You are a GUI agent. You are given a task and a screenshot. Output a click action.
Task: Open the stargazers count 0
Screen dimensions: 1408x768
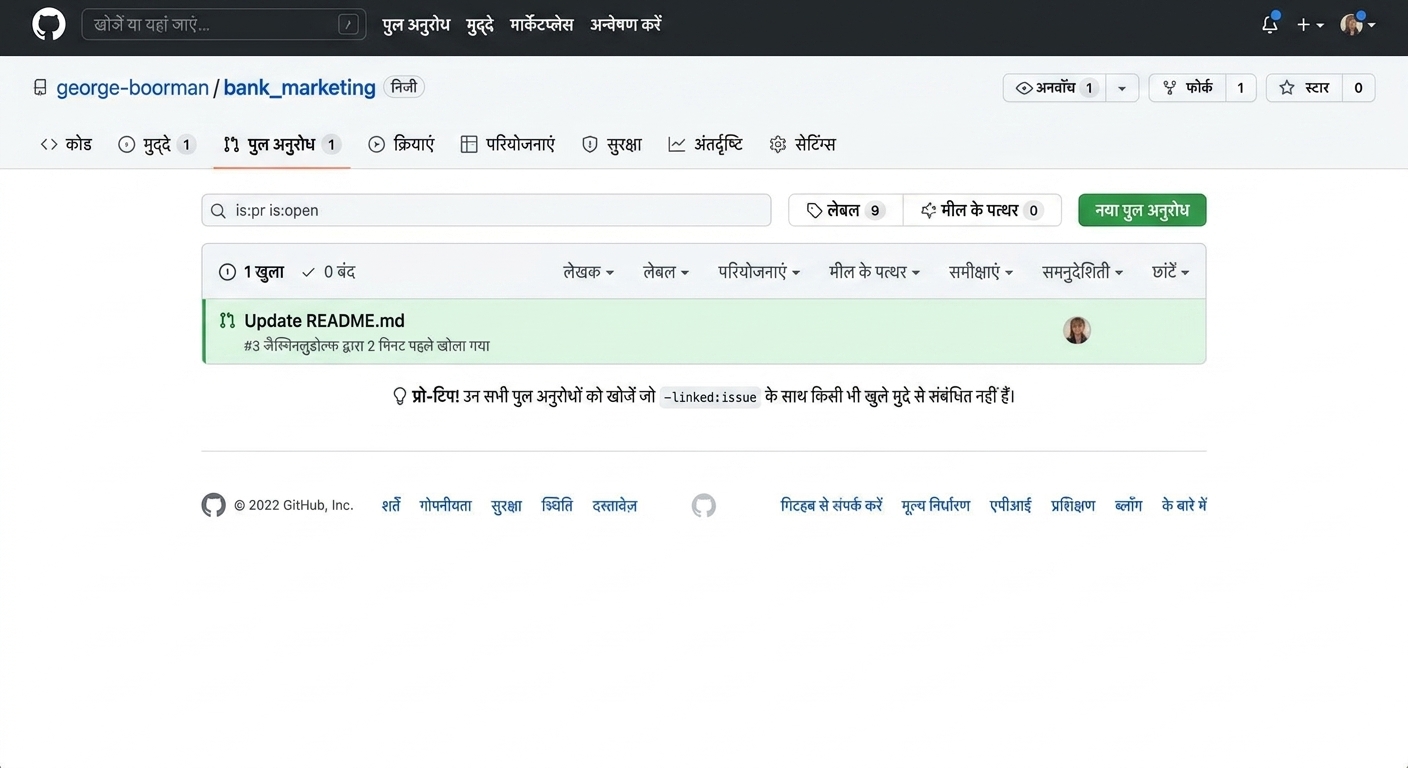pos(1358,88)
